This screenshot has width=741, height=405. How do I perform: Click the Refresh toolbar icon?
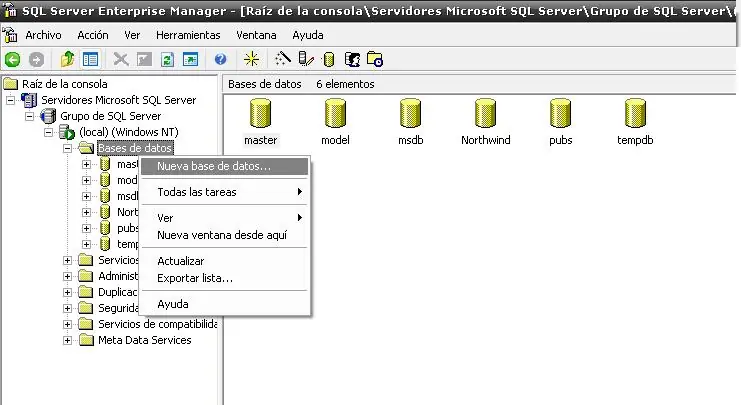click(x=167, y=60)
